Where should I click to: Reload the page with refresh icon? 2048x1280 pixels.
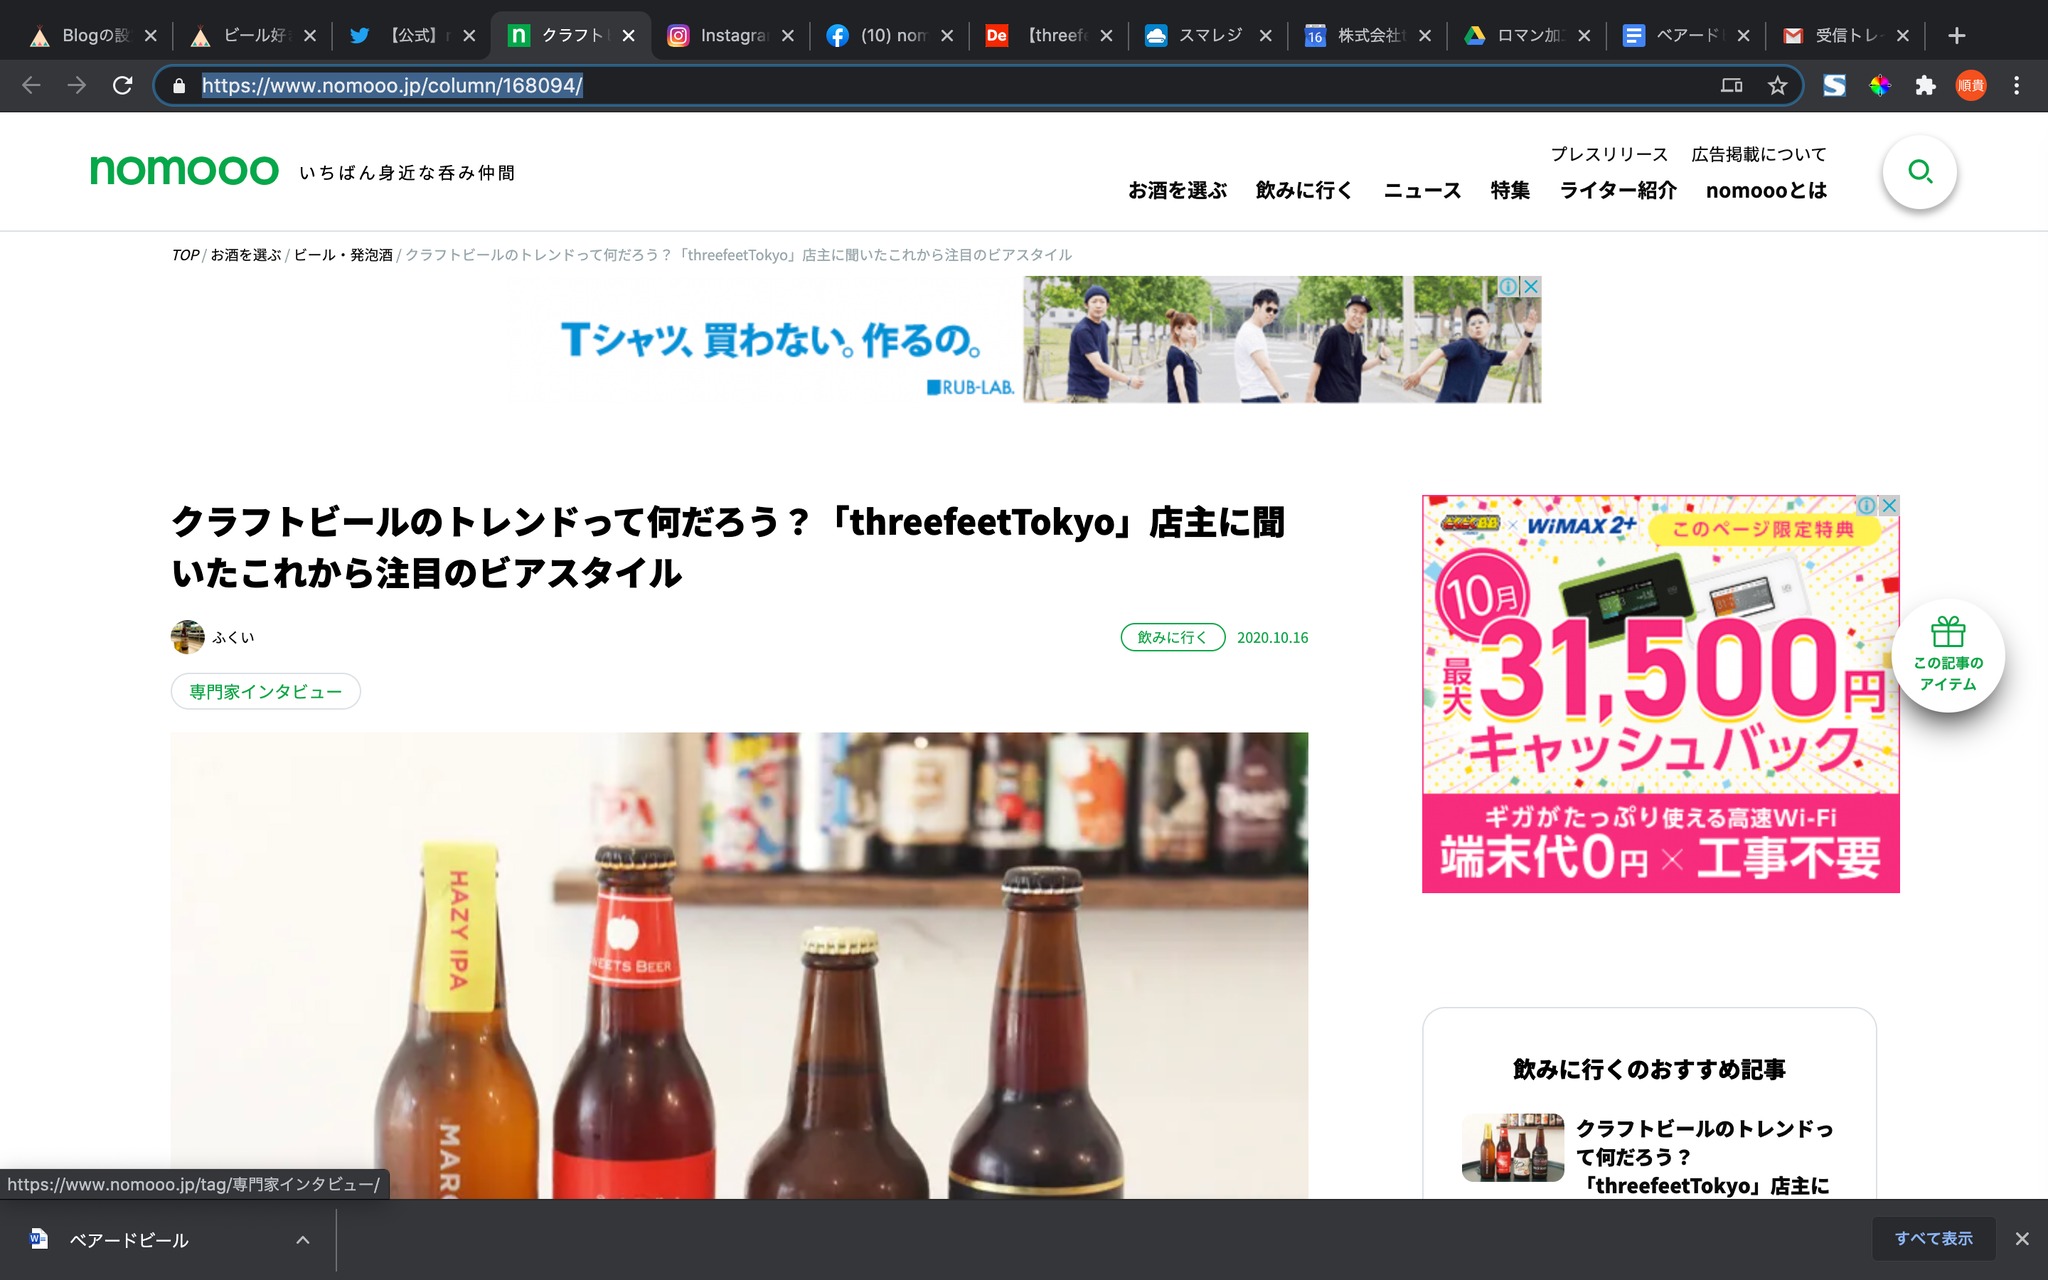(x=122, y=86)
